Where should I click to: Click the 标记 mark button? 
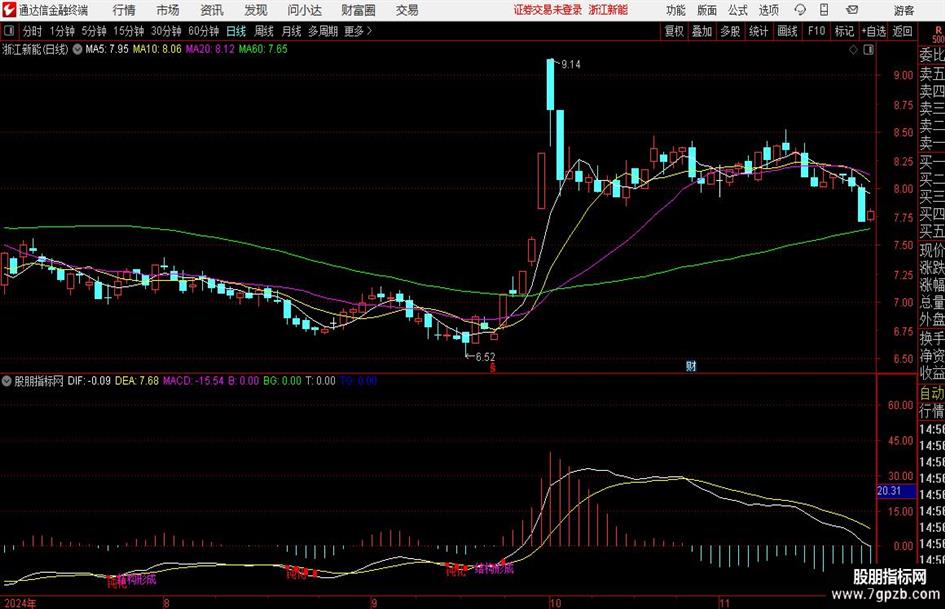pyautogui.click(x=844, y=31)
